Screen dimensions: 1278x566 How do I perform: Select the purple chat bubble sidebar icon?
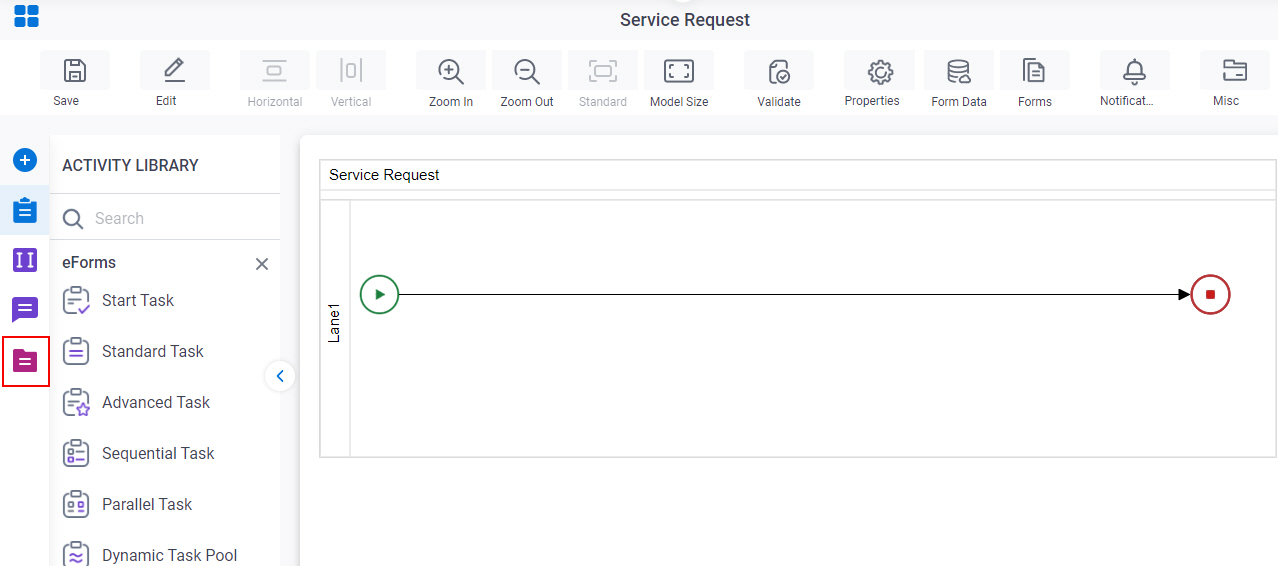[x=25, y=310]
